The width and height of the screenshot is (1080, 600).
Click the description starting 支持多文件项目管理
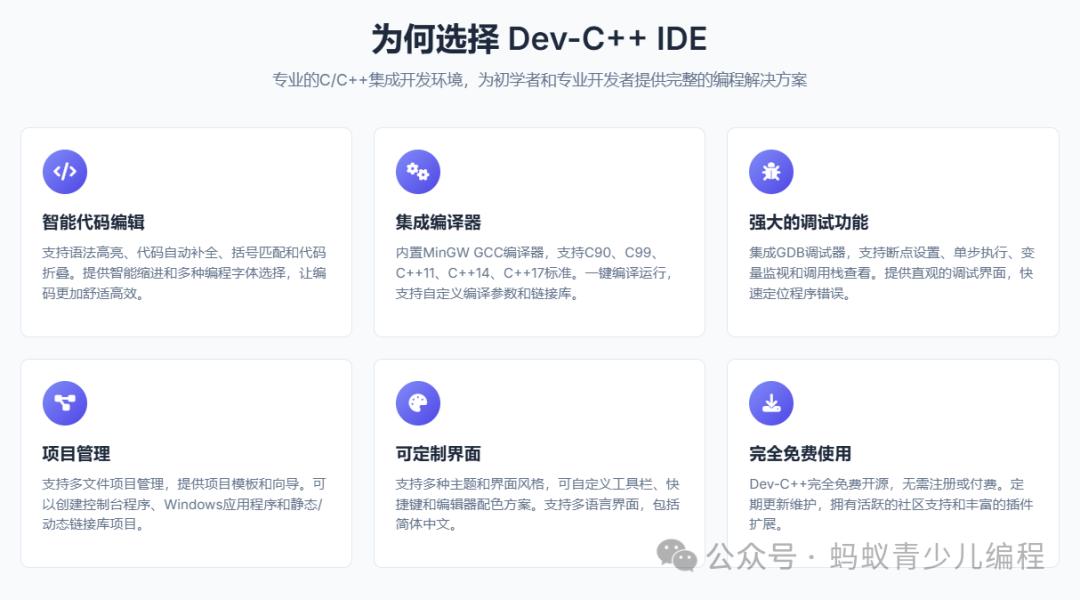(x=184, y=504)
